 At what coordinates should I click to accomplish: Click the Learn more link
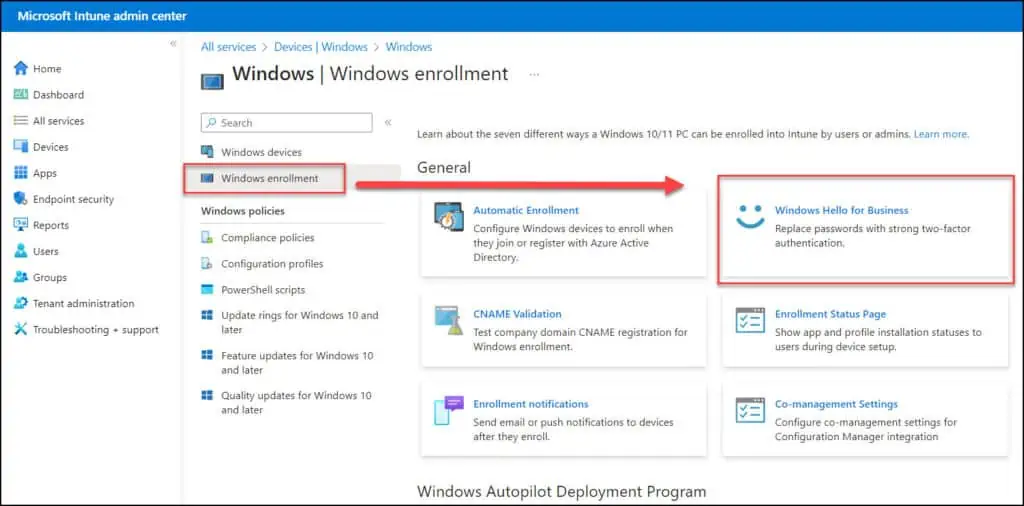pos(941,134)
